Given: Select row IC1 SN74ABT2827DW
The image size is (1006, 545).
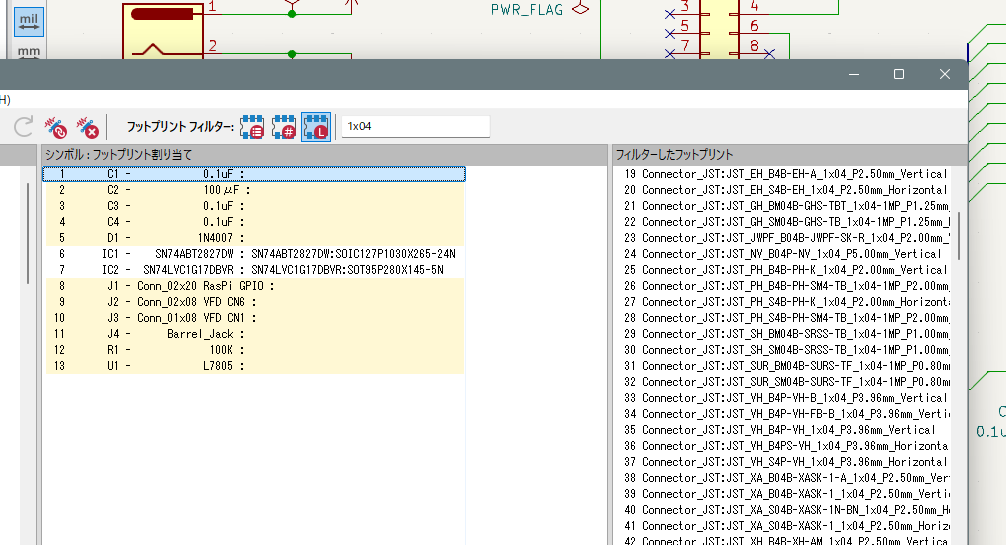Looking at the screenshot, I should click(254, 254).
